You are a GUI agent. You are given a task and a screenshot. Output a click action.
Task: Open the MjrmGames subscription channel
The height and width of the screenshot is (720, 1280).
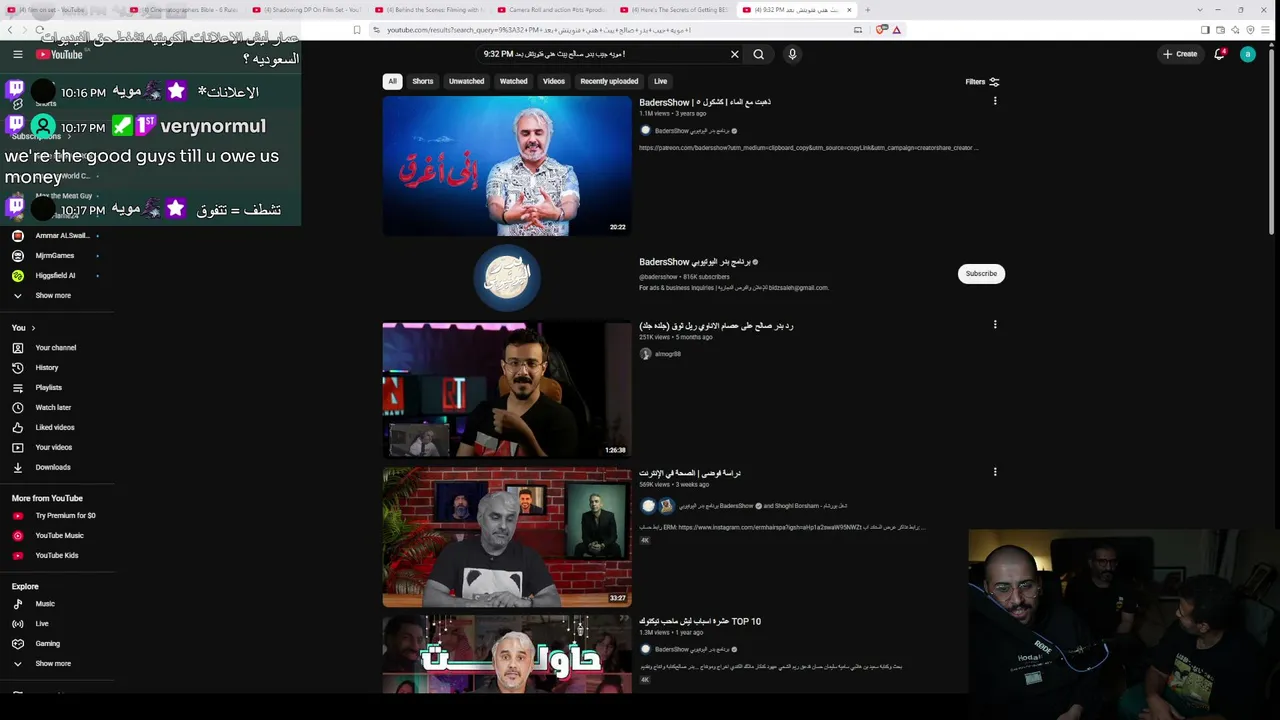coord(57,256)
